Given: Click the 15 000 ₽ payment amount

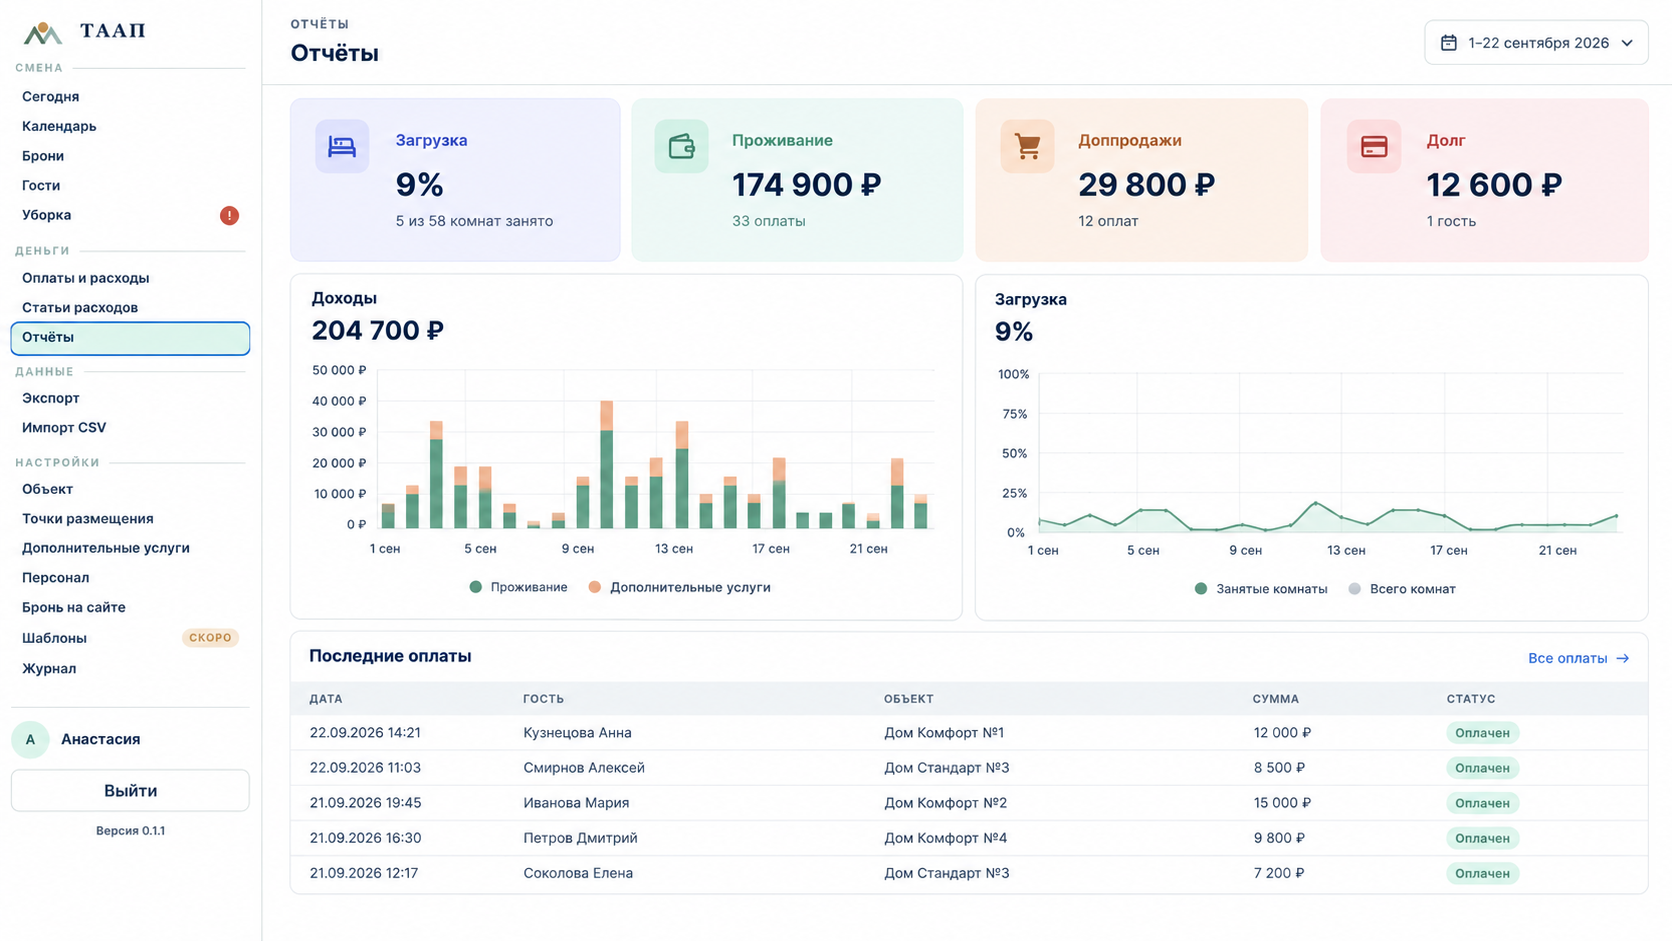Looking at the screenshot, I should [1282, 803].
